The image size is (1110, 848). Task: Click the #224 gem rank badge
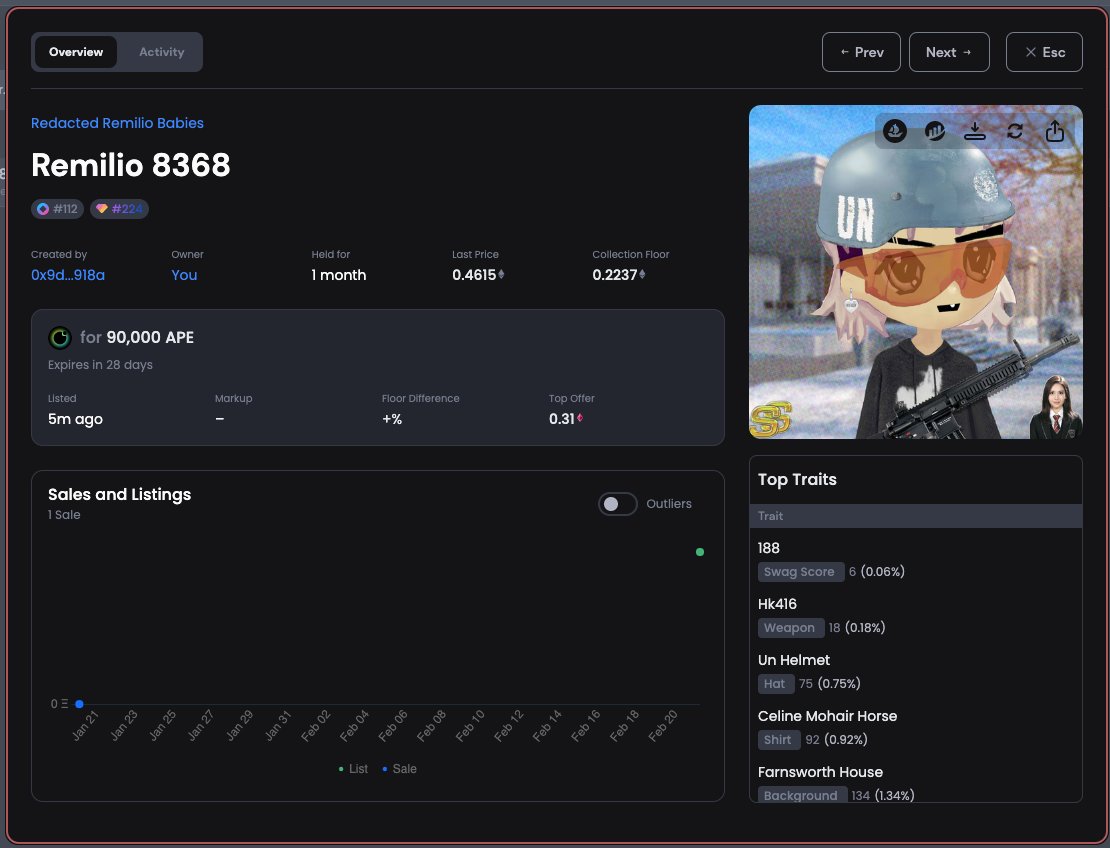(x=119, y=209)
